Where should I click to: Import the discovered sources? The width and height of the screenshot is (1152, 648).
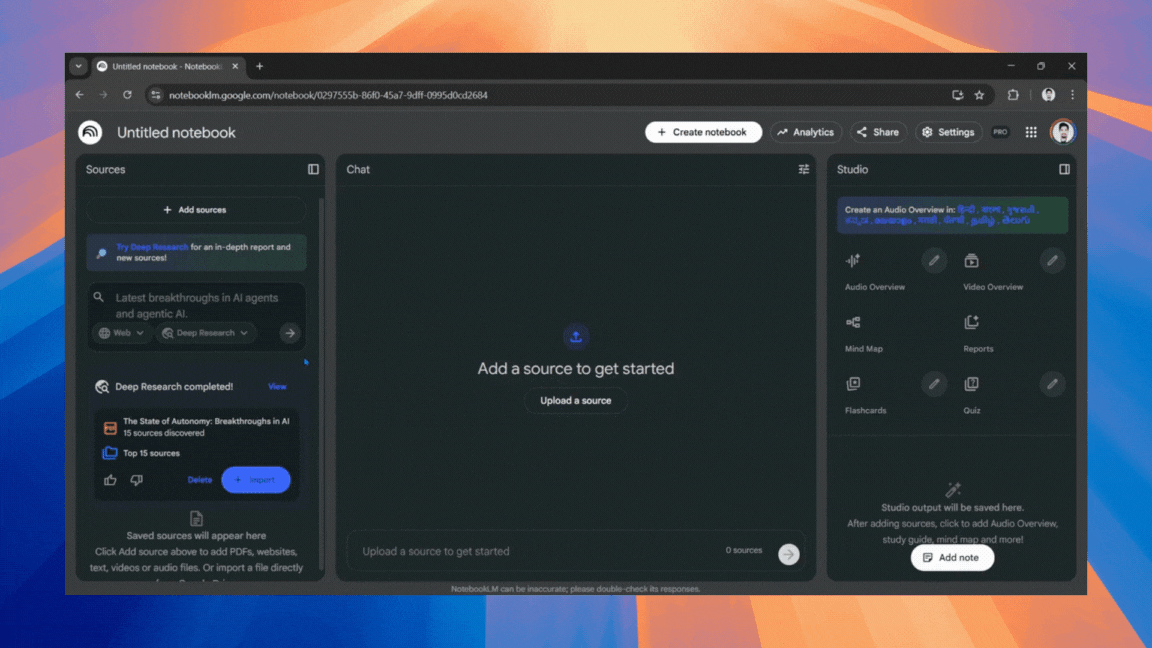click(x=256, y=480)
